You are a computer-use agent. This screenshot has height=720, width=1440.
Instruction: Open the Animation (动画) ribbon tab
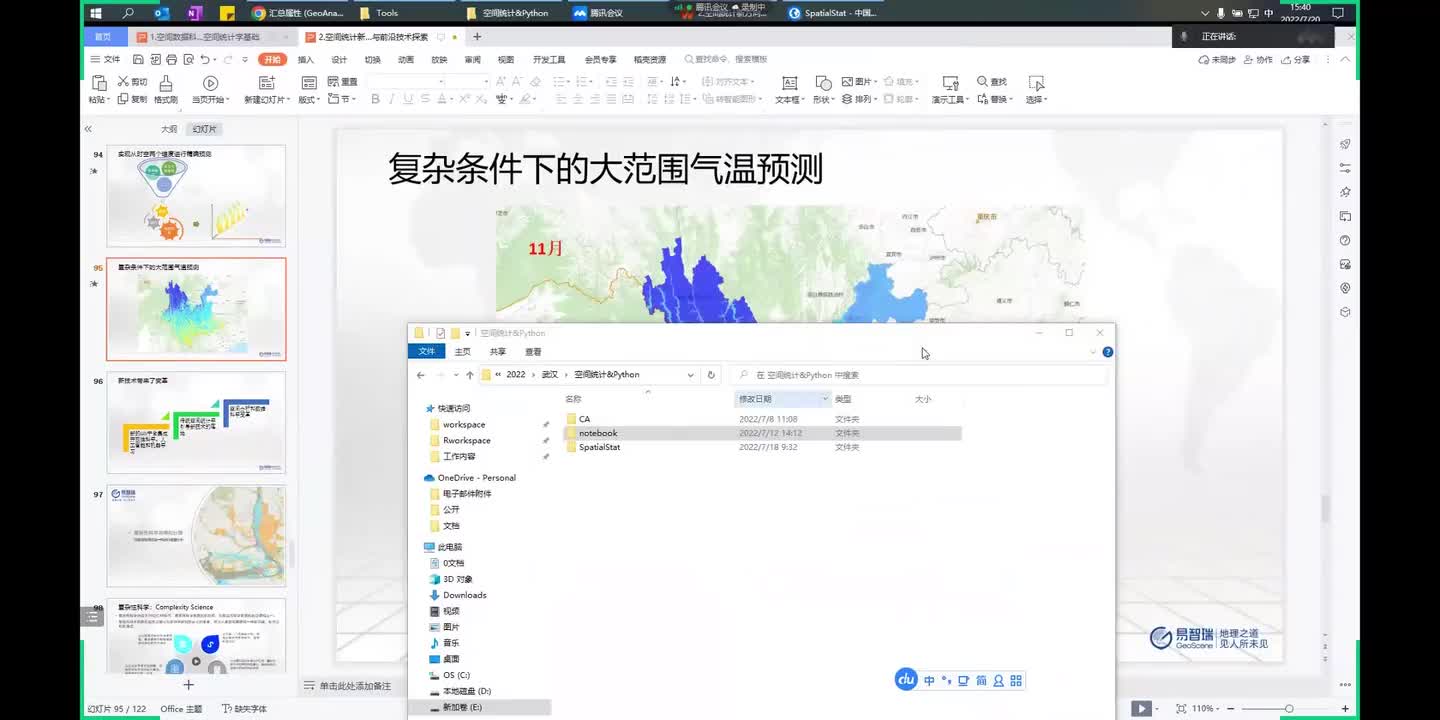tap(406, 60)
